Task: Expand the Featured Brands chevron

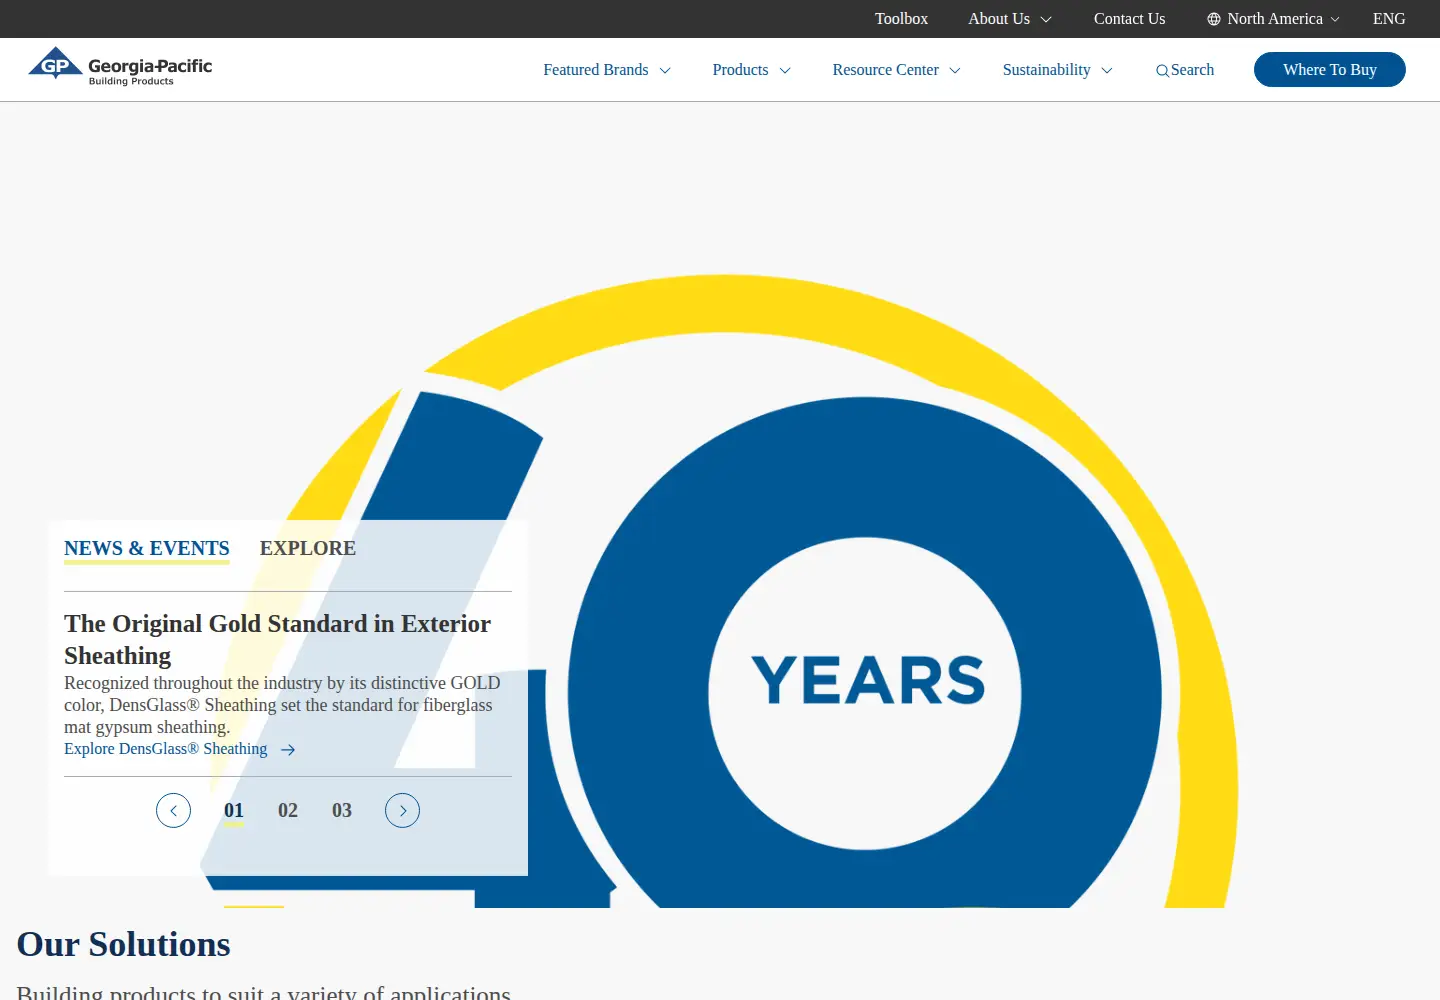Action: pos(665,71)
